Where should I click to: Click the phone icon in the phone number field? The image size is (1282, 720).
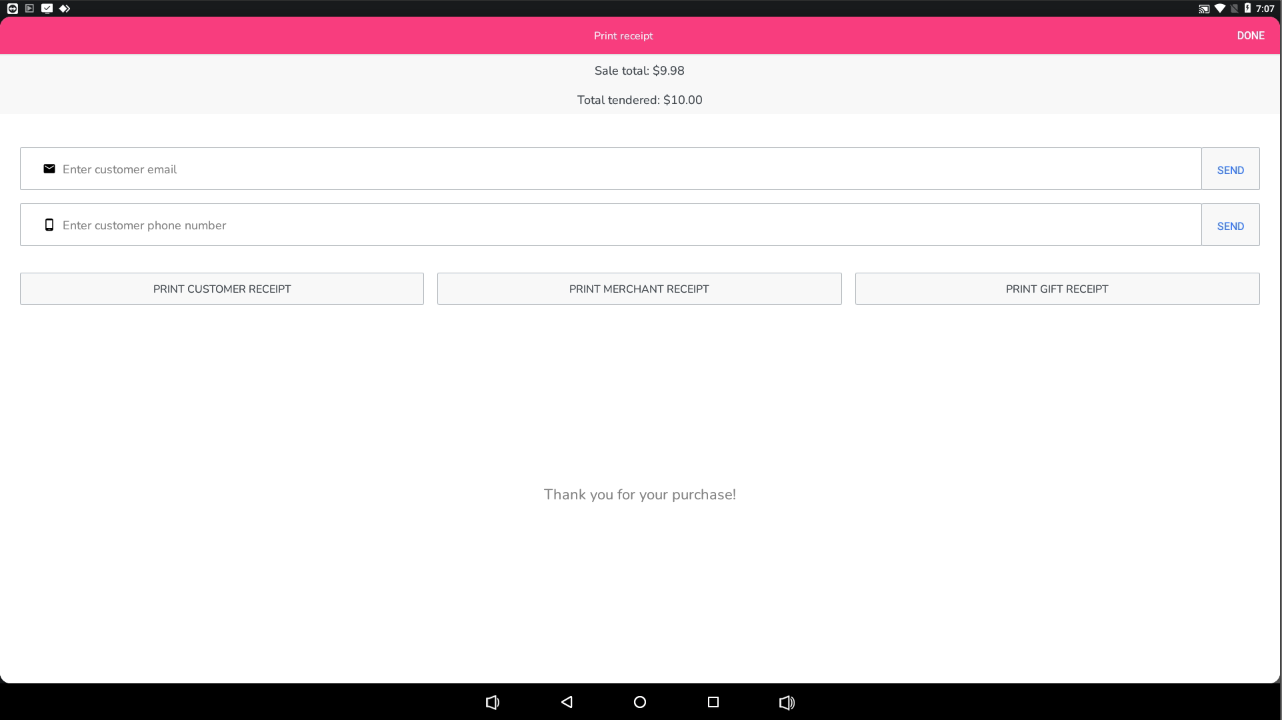click(49, 225)
